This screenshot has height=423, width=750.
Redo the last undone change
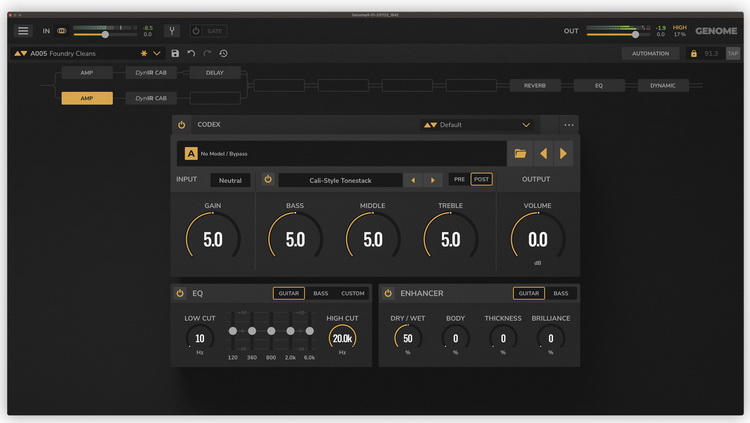coord(207,54)
